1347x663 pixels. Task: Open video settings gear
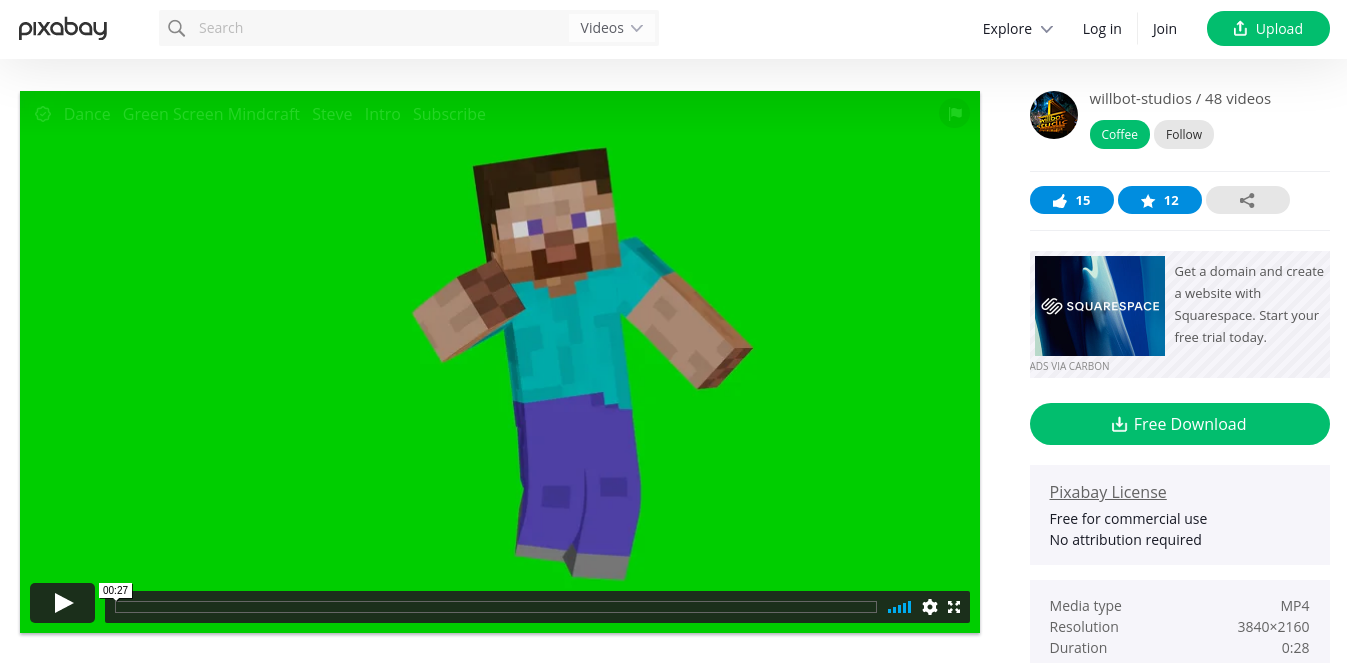(930, 607)
